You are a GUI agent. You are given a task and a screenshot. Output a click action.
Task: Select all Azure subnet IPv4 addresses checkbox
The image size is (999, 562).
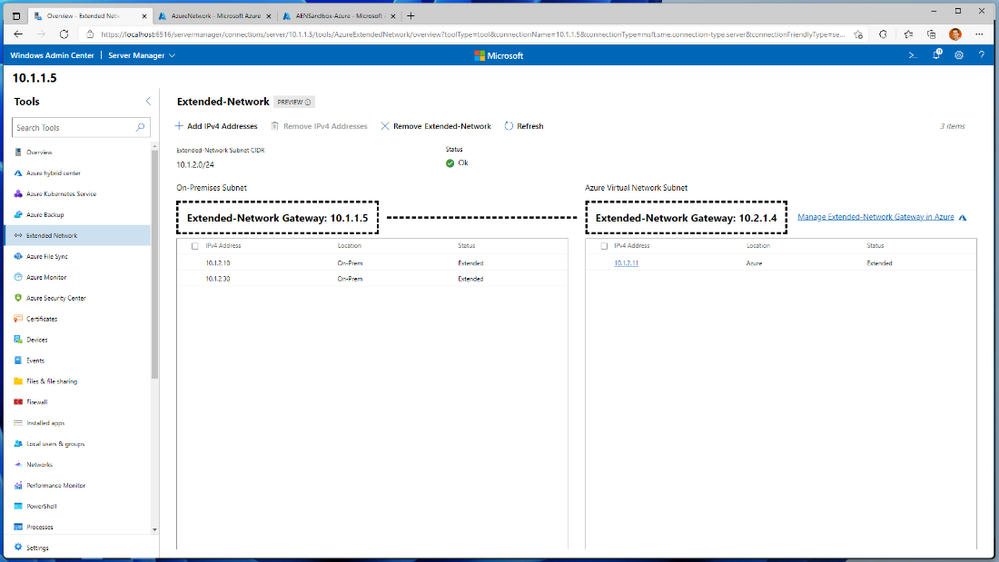604,246
